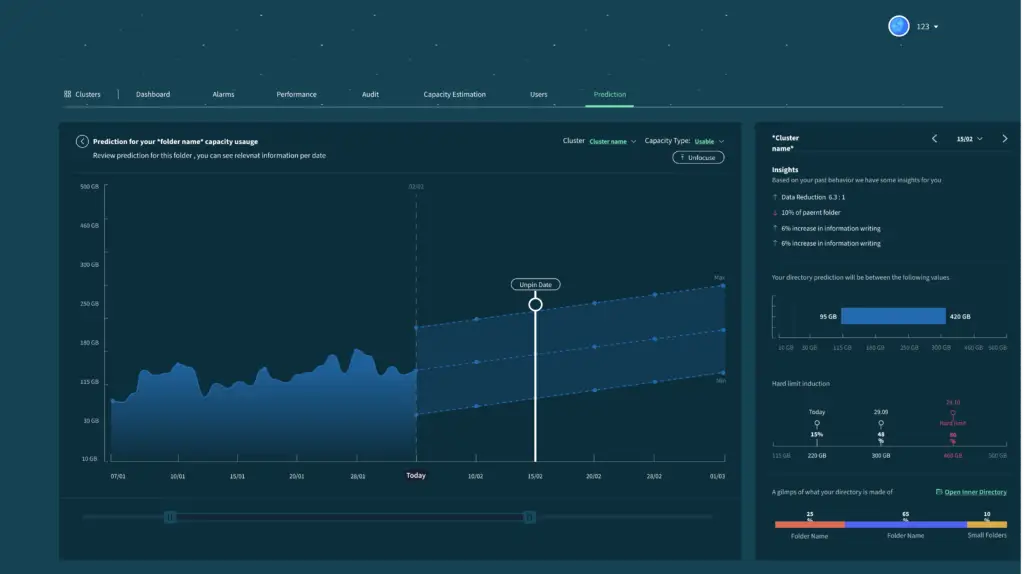This screenshot has width=1024, height=574.
Task: Open the 123 user account menu
Action: (927, 26)
